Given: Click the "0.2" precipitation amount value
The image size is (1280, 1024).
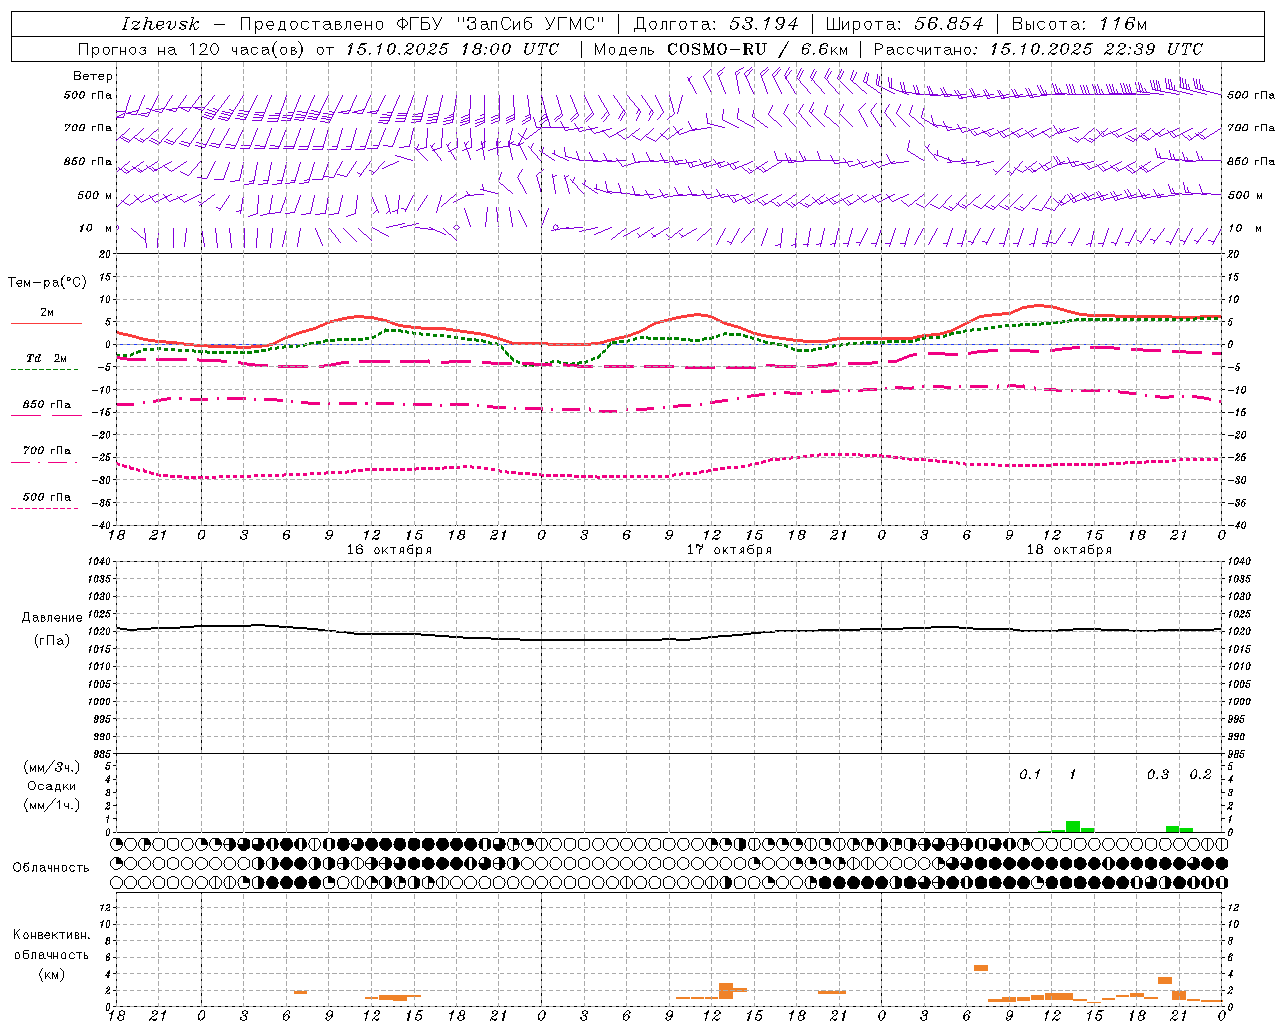Looking at the screenshot, I should (1200, 775).
